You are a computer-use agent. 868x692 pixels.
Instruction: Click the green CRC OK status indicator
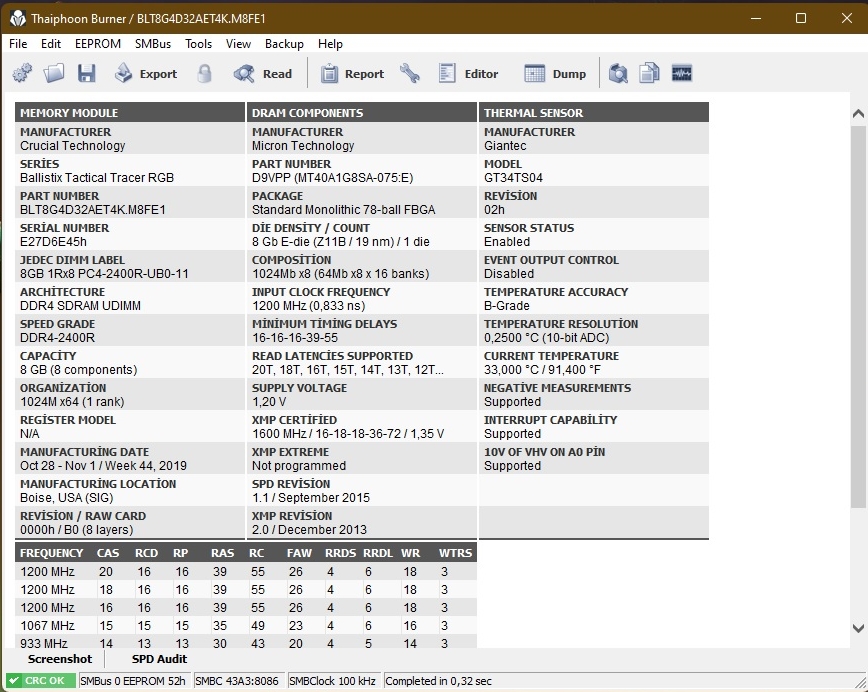click(40, 681)
